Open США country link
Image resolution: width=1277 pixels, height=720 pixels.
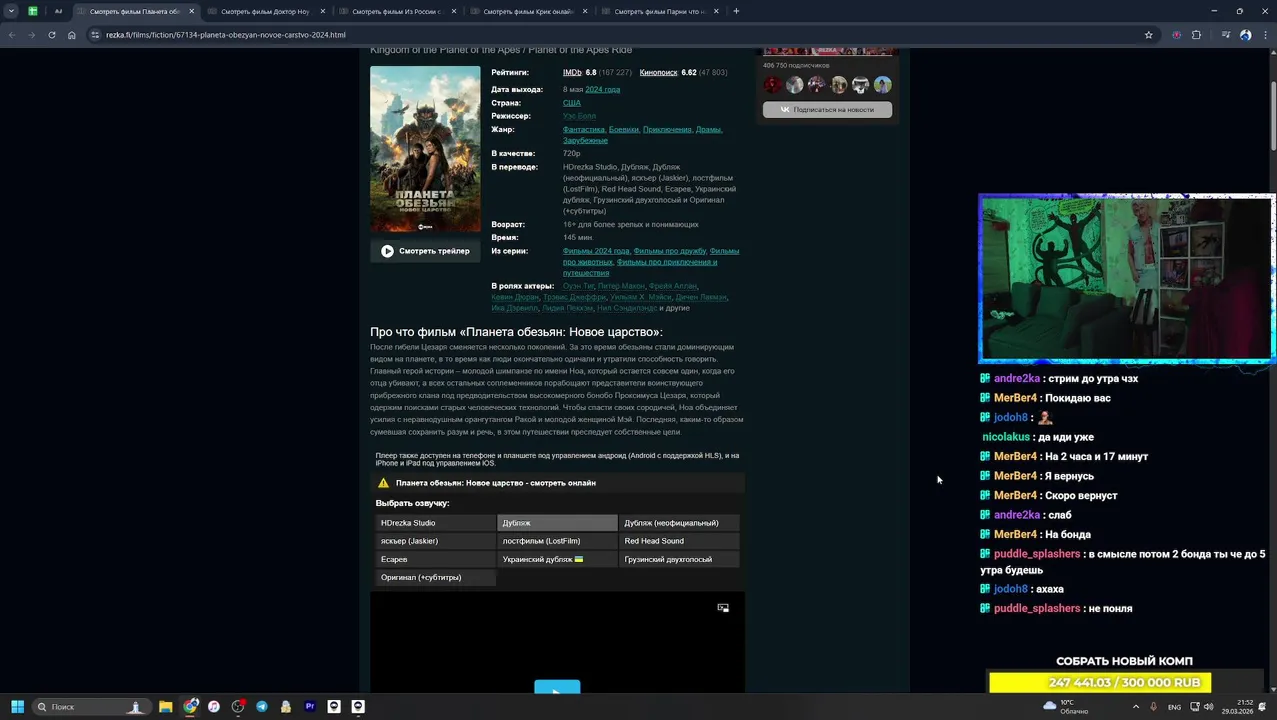point(572,103)
